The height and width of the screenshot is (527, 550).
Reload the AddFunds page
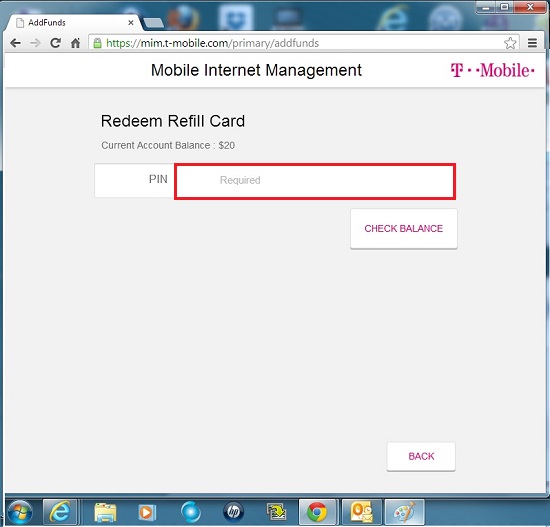(x=55, y=43)
